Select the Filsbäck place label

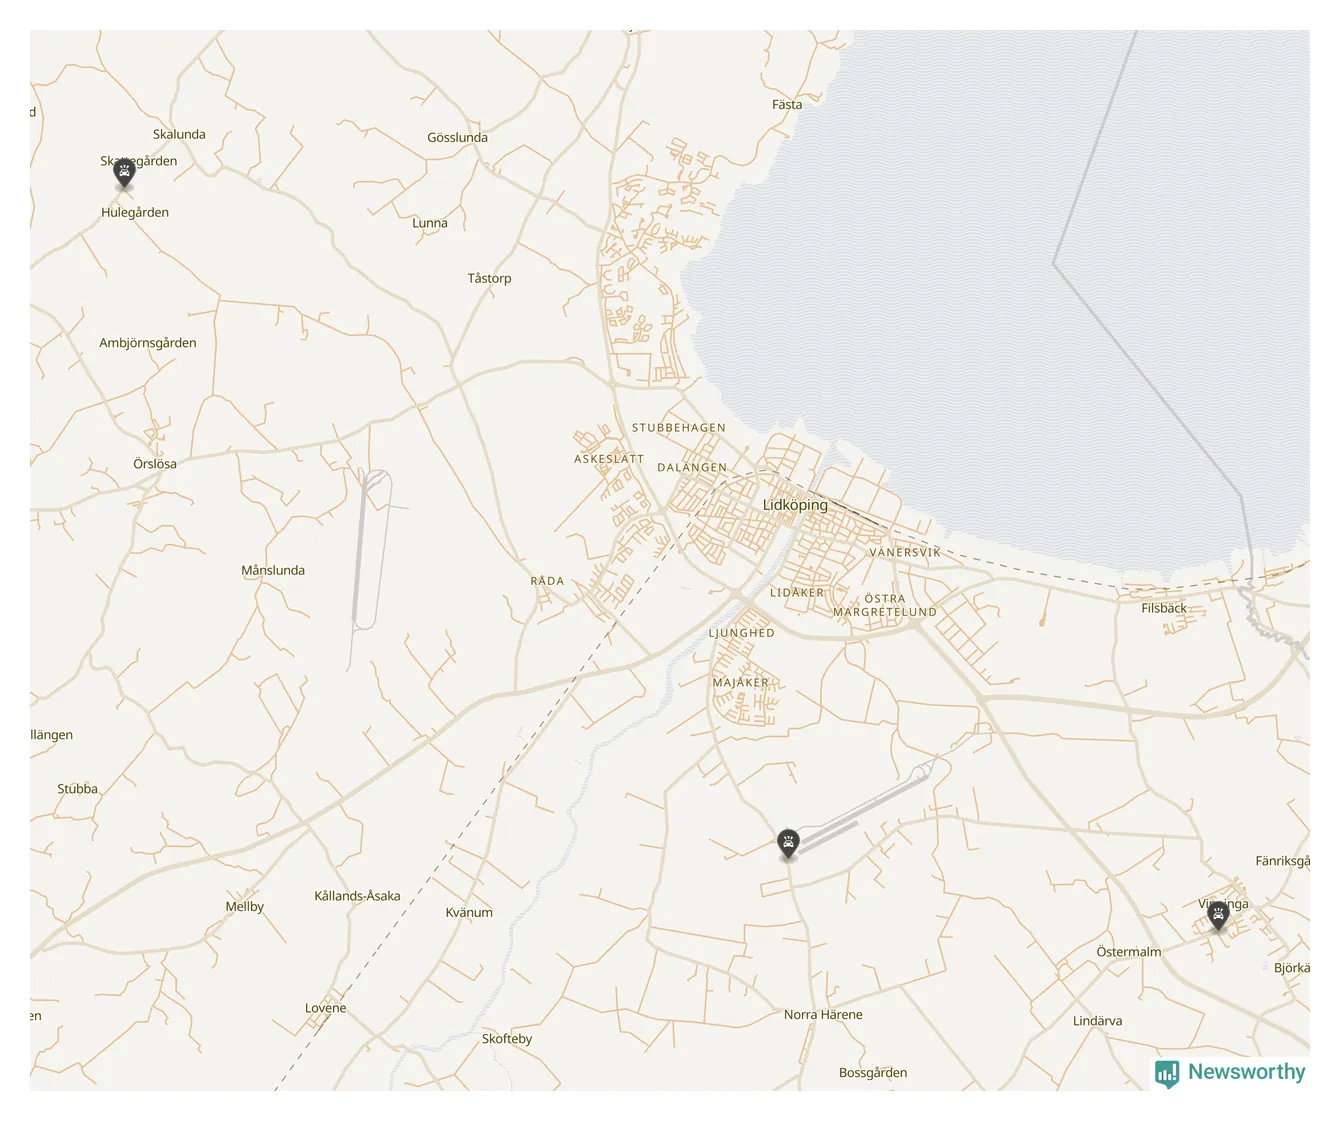(1163, 608)
